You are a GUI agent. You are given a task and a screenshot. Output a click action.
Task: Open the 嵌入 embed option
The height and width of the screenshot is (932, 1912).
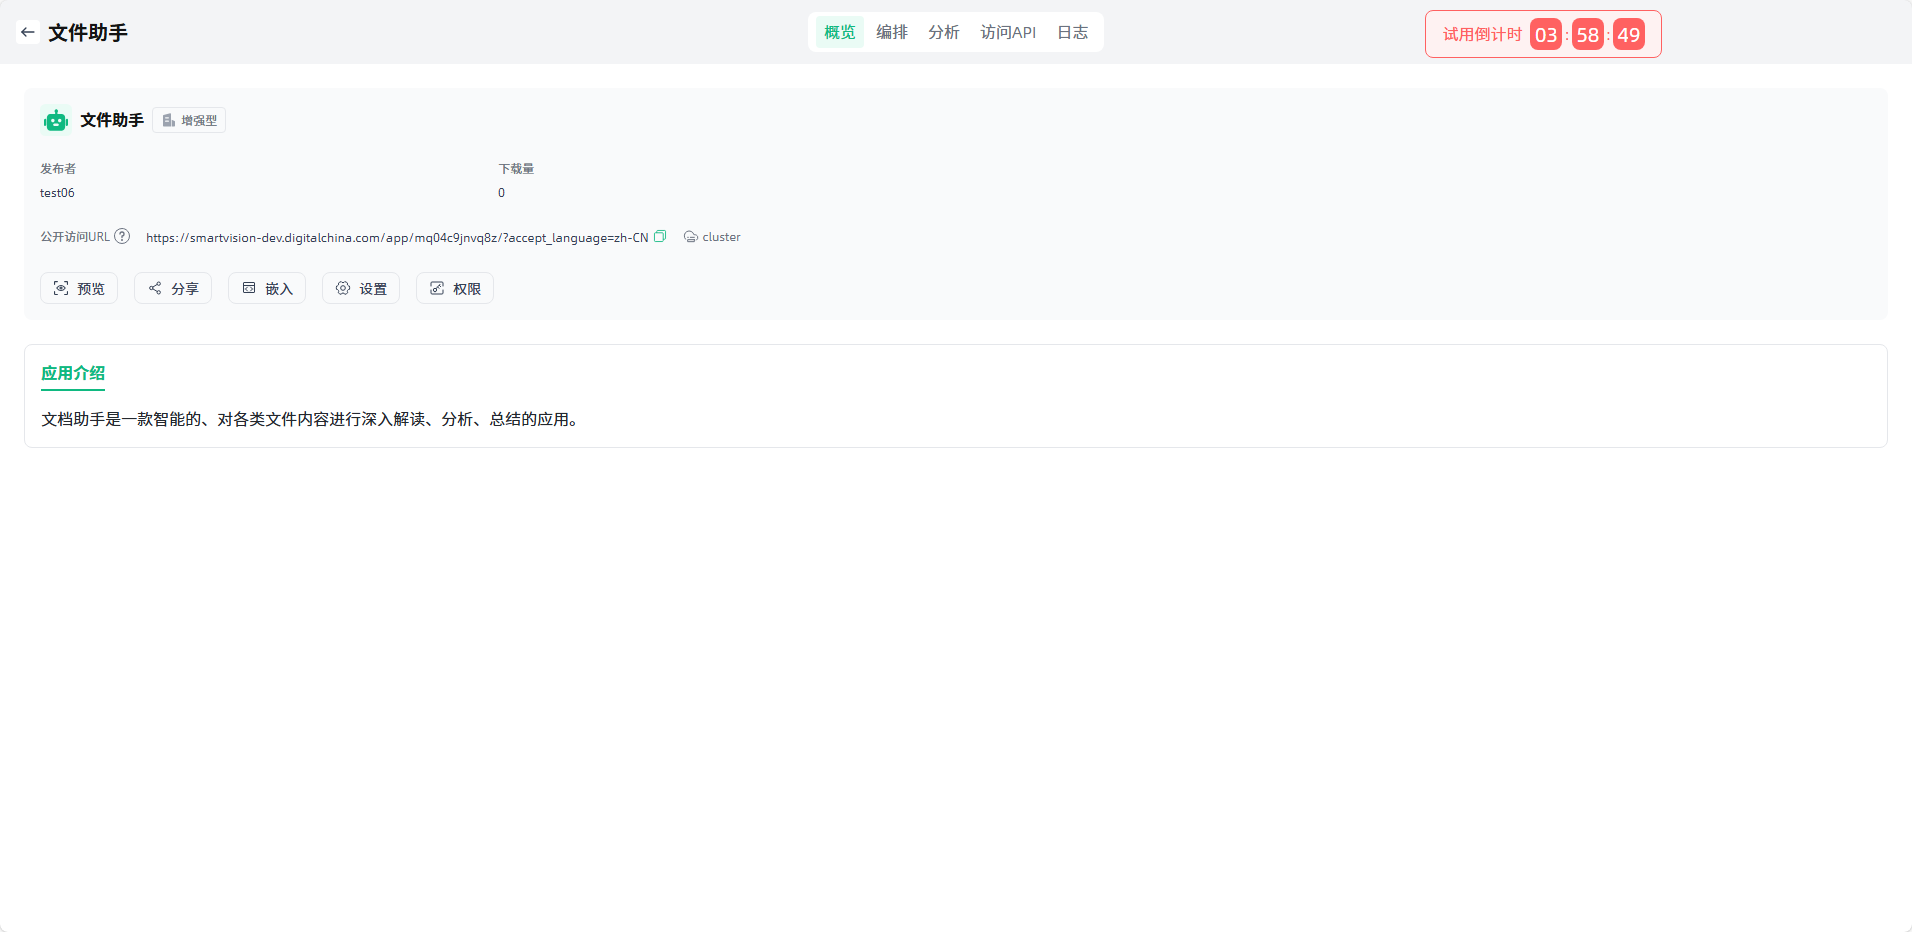(x=267, y=289)
